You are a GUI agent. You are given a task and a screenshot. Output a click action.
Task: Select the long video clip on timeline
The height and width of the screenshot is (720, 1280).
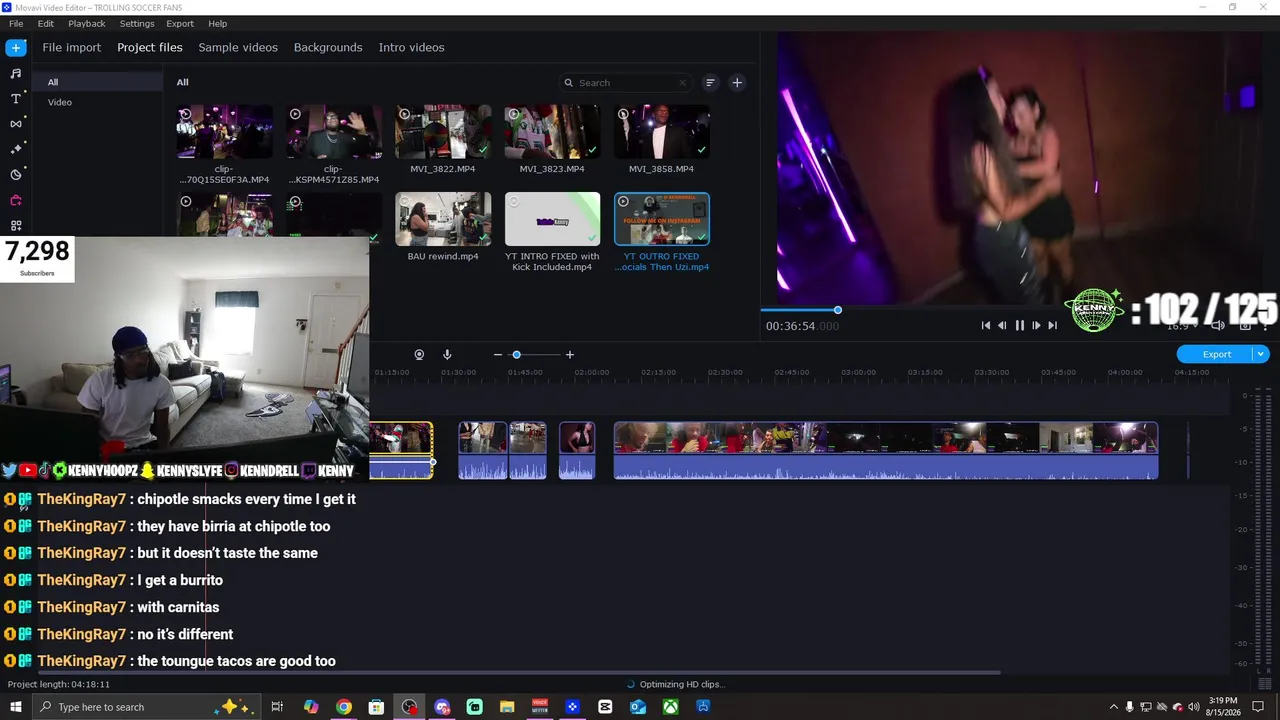point(886,451)
